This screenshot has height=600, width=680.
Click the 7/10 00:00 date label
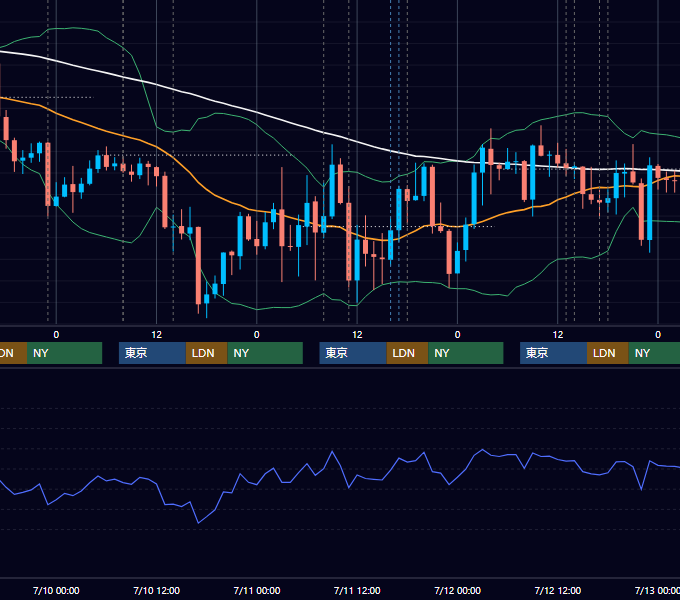[56, 590]
